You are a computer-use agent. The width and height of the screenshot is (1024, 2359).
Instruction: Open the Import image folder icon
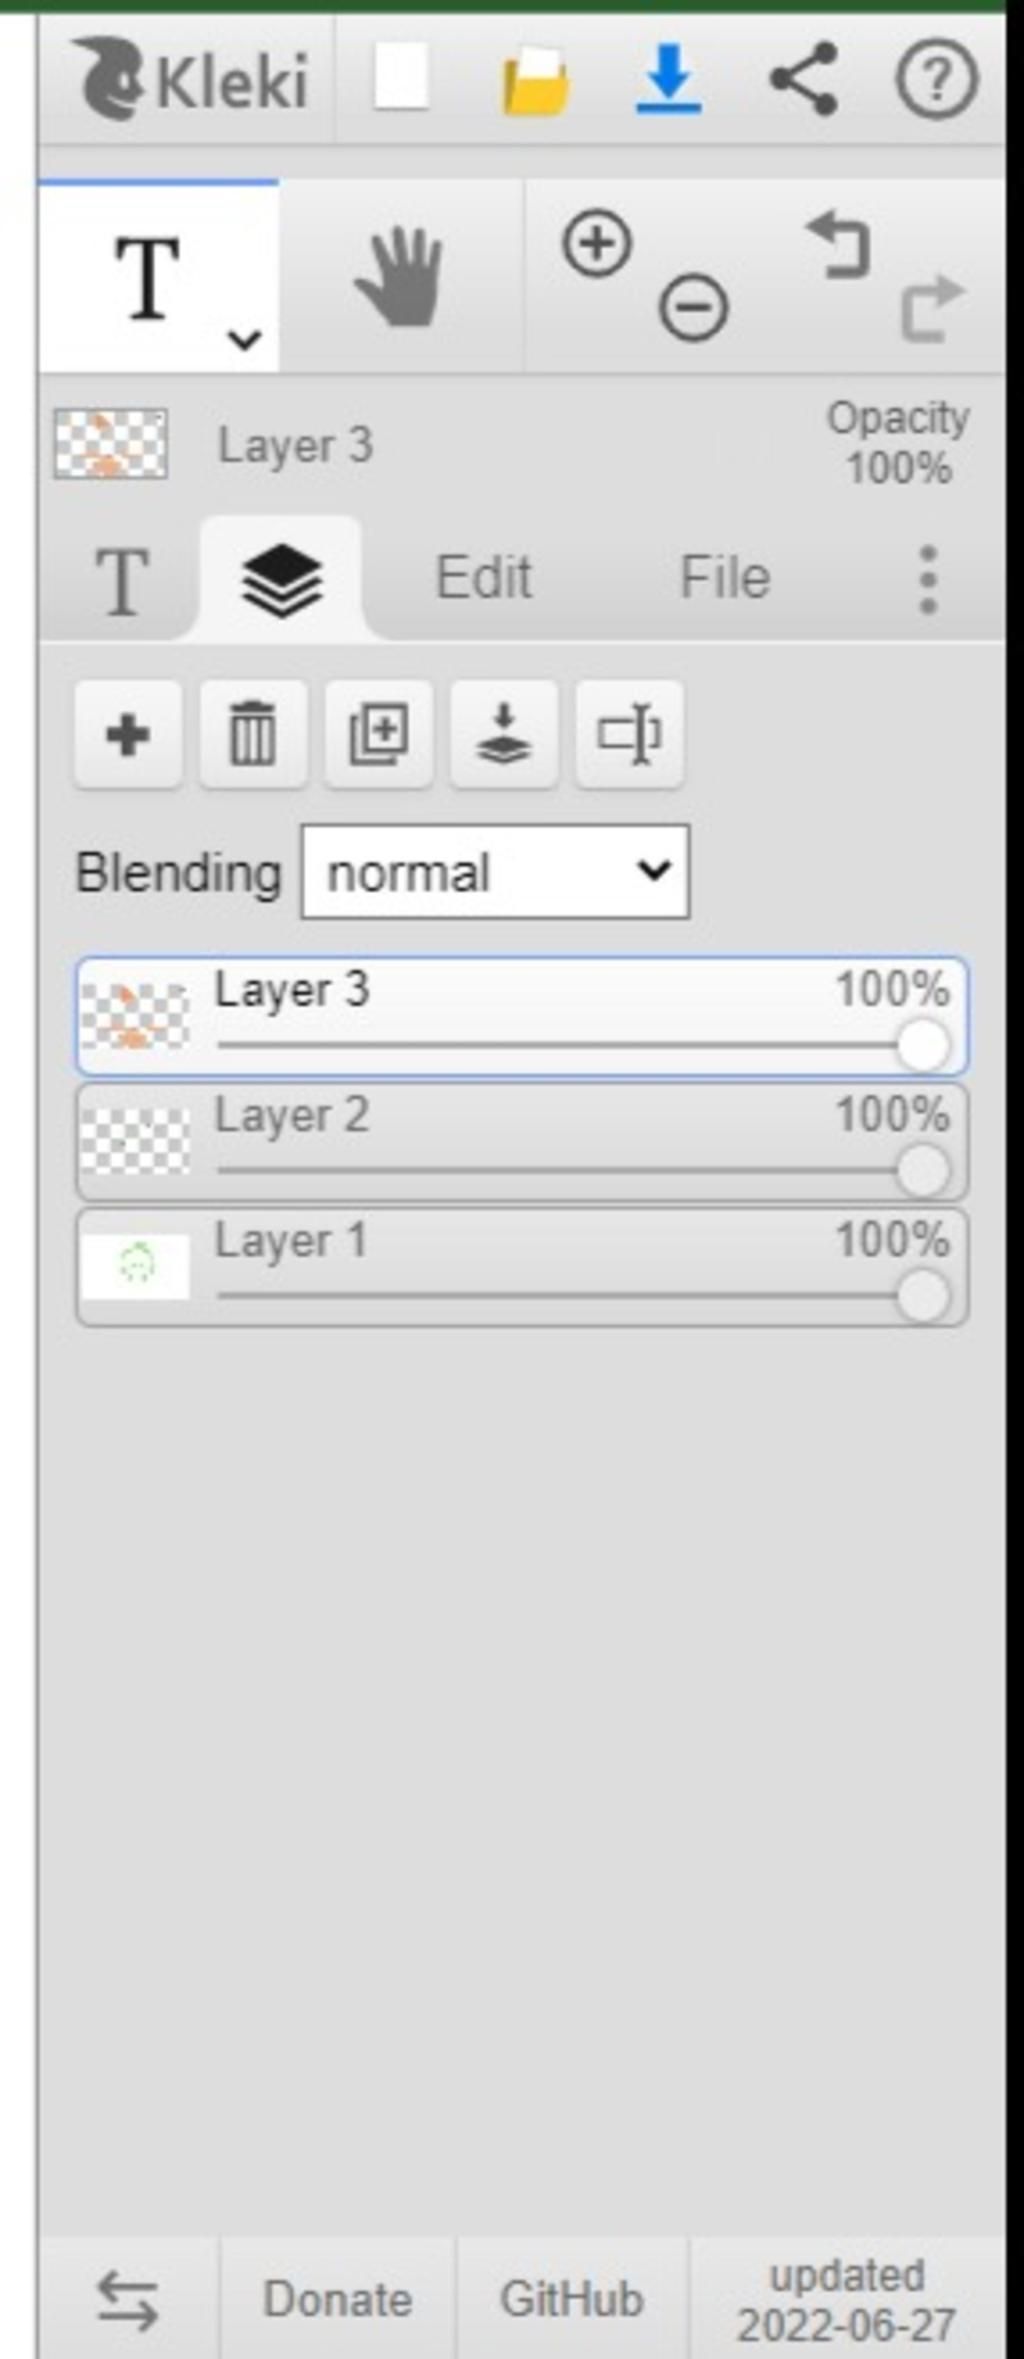[536, 79]
